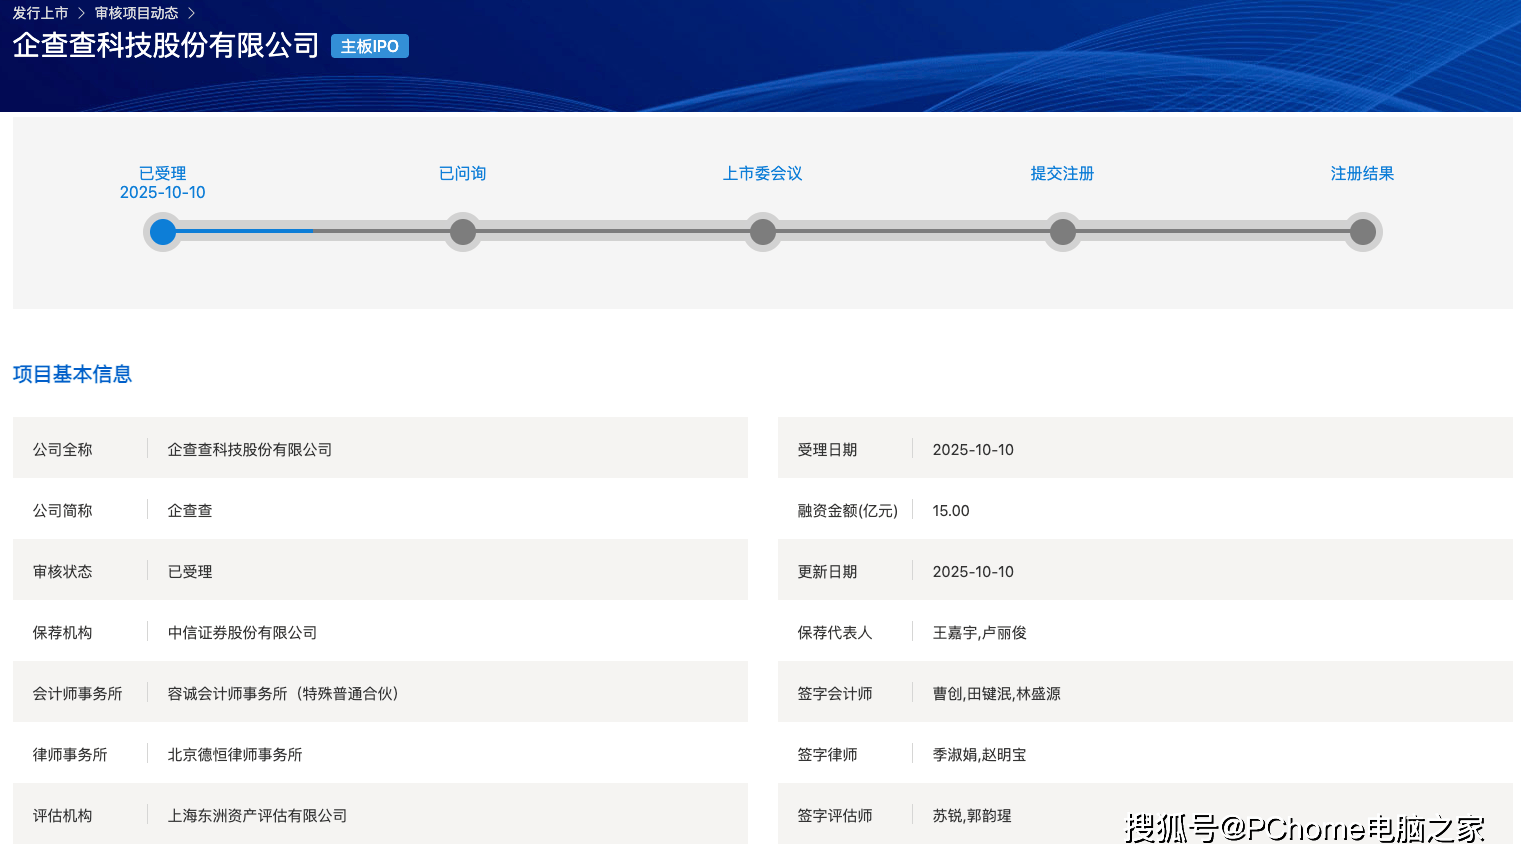
Task: Click the 发行上市 breadcrumb link
Action: point(40,13)
